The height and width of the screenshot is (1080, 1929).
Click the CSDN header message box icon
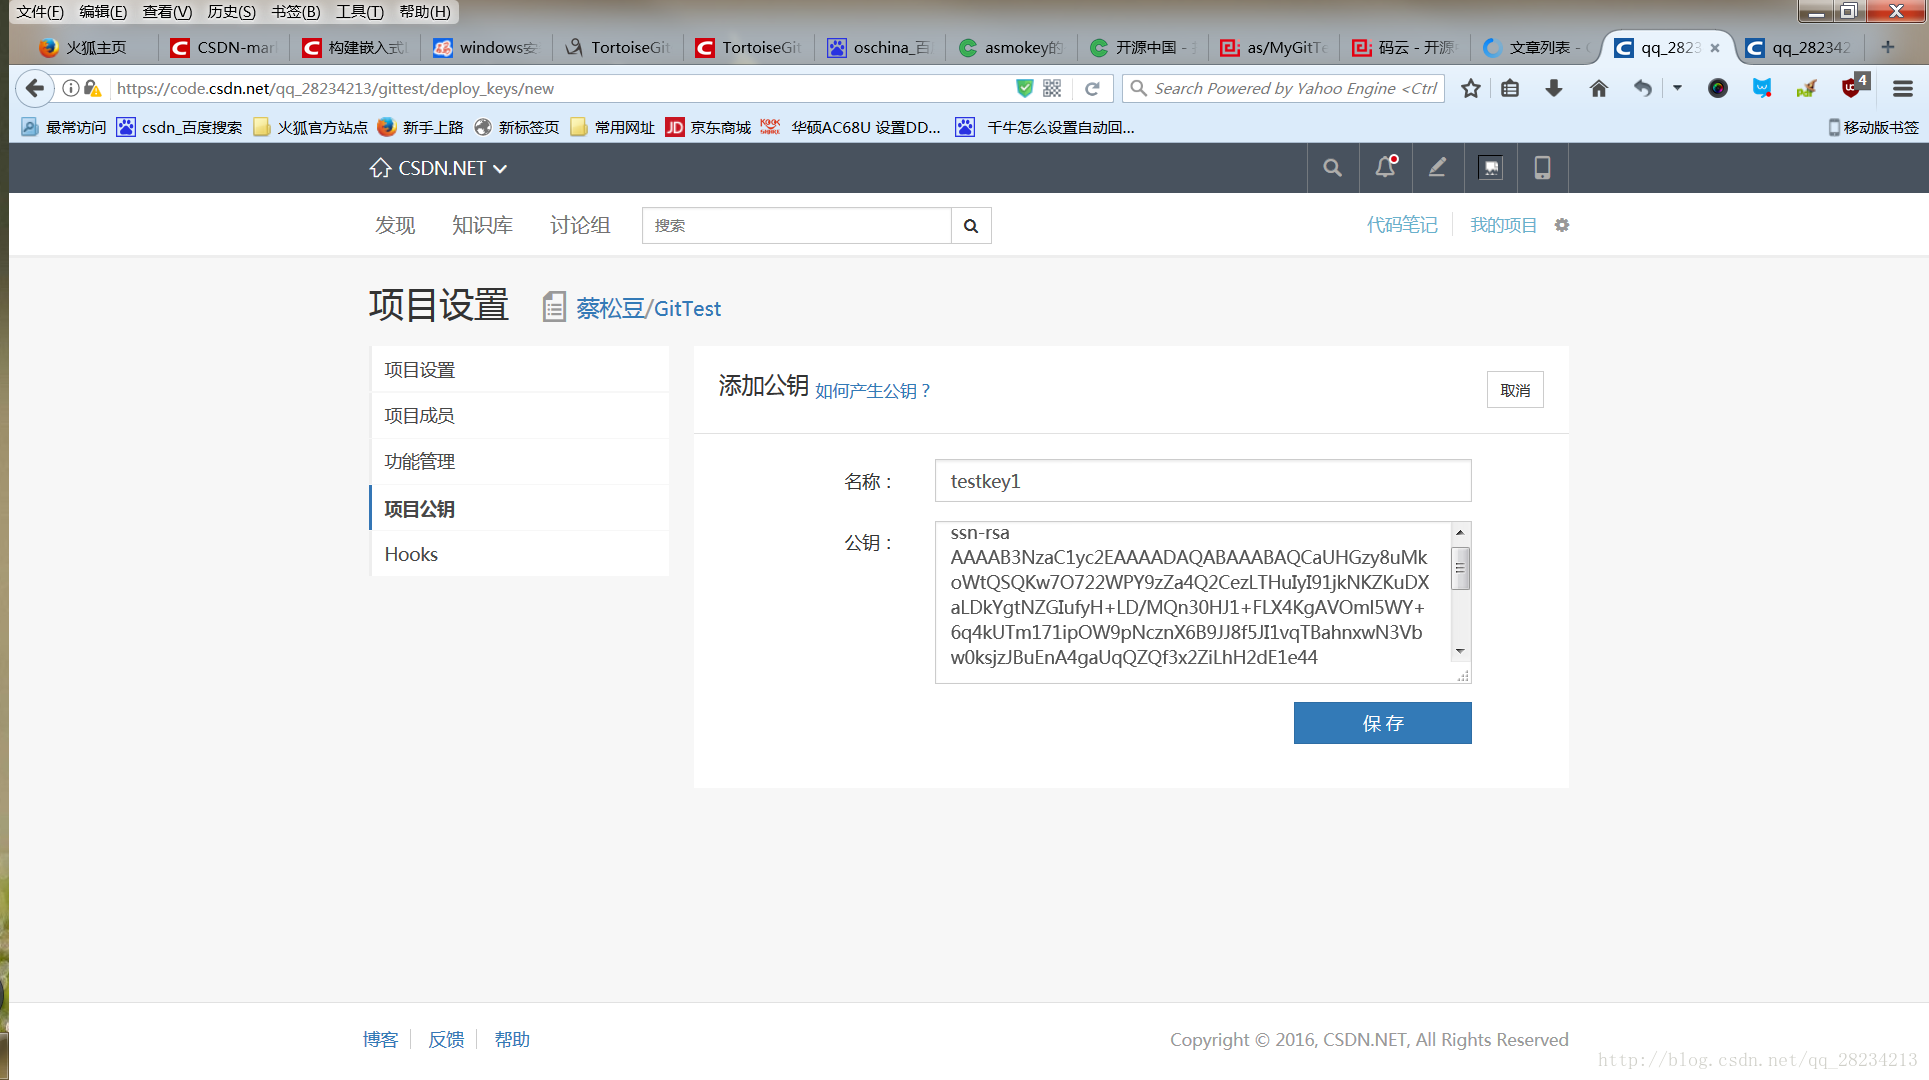(x=1490, y=168)
